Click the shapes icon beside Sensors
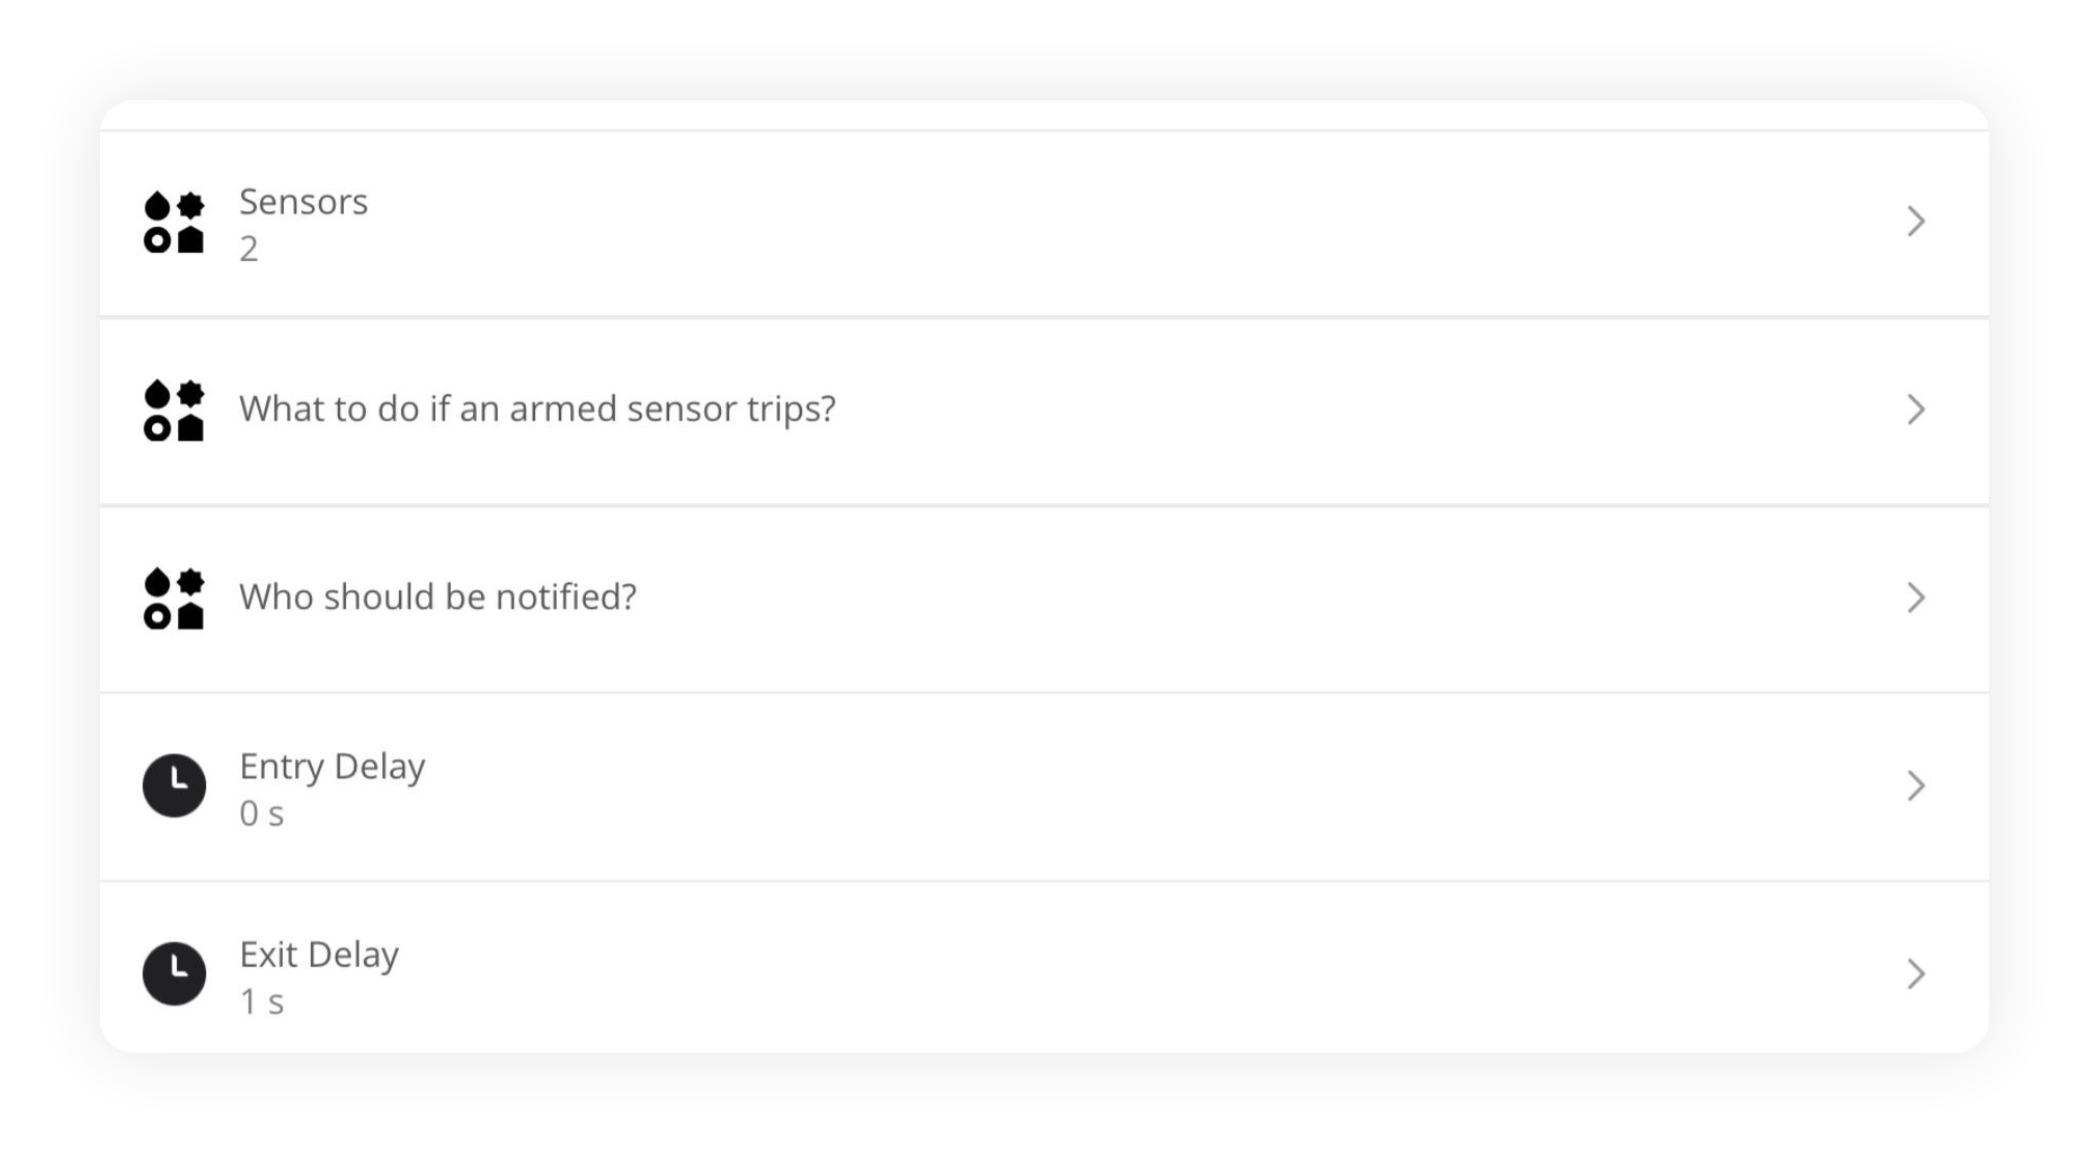The image size is (2089, 1153). [x=174, y=222]
